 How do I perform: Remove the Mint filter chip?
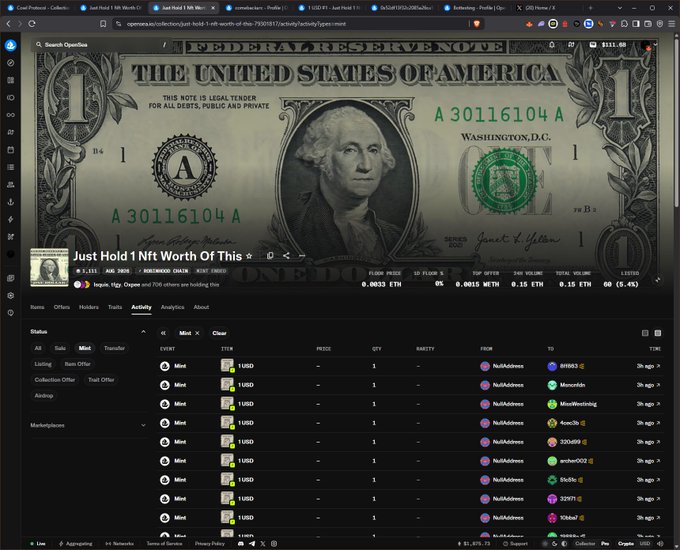(197, 333)
